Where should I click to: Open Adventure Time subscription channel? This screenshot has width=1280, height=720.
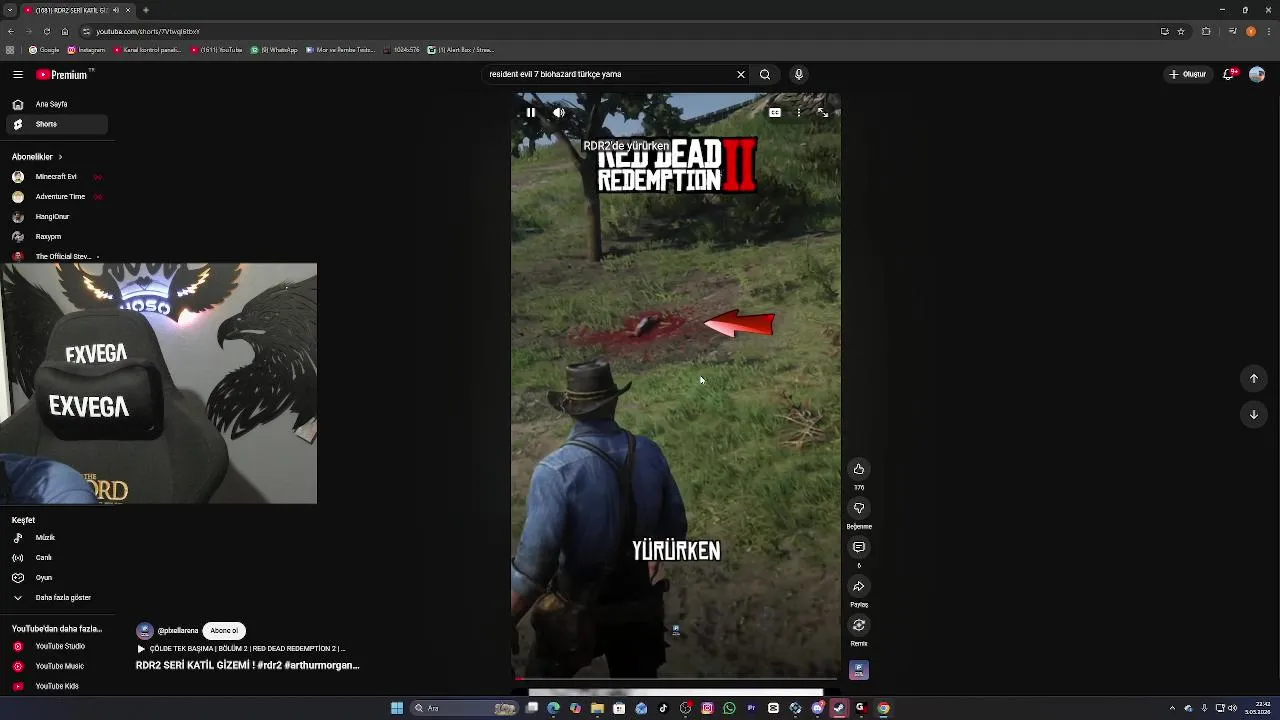click(x=55, y=197)
